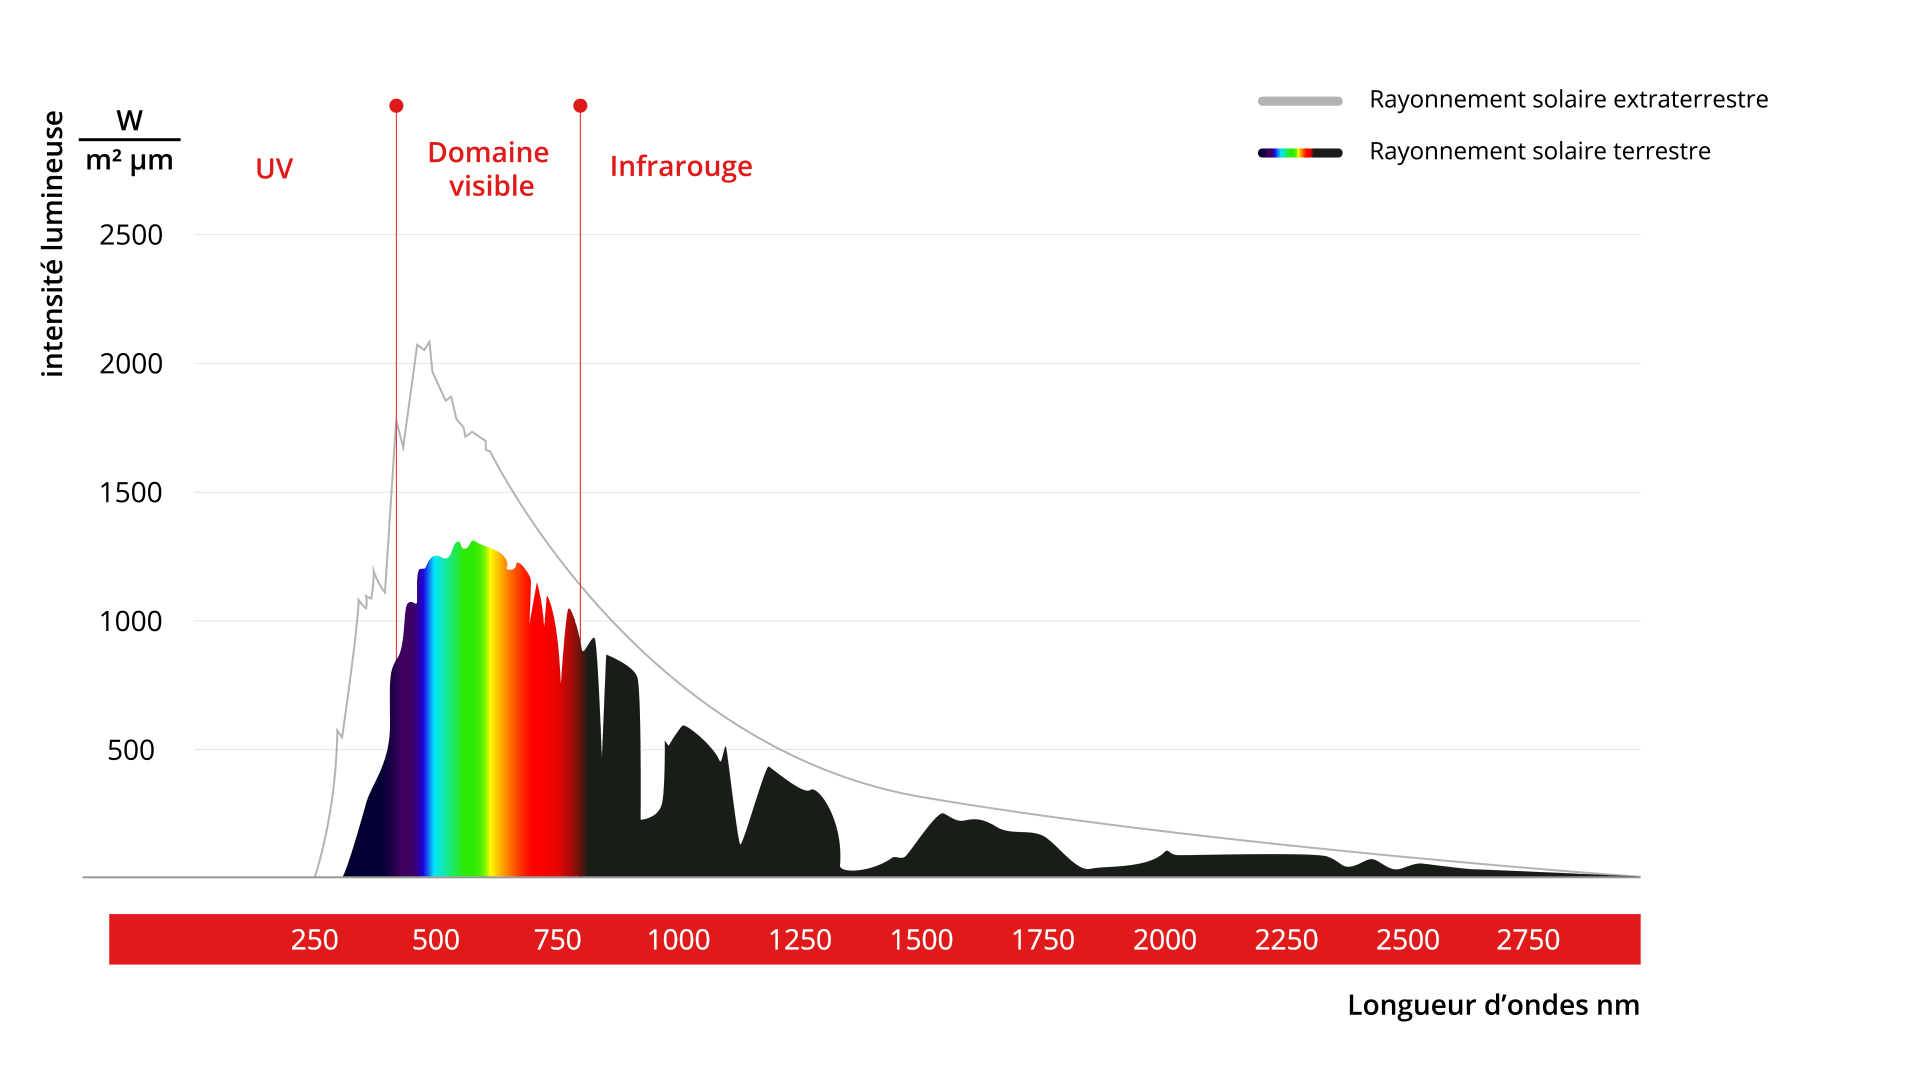This screenshot has width=1920, height=1080.
Task: Click the 'intensité lumineuse' axis title
Action: point(53,244)
